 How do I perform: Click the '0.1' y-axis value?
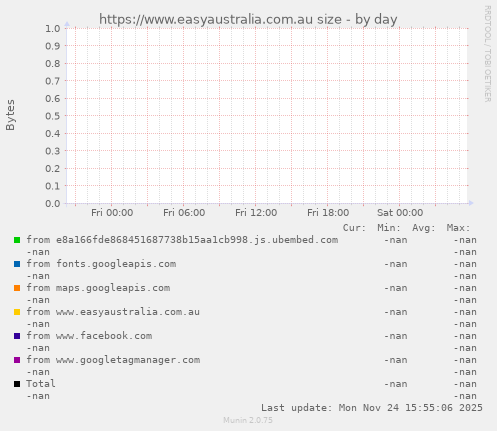53,186
